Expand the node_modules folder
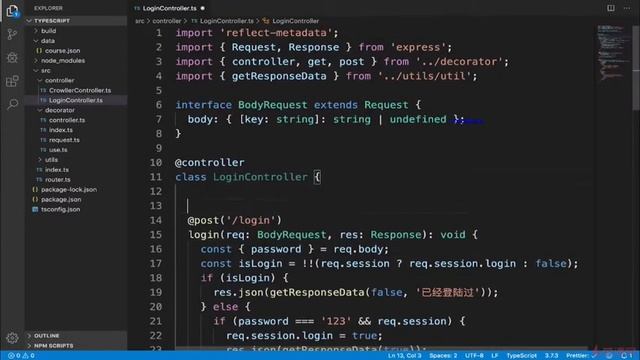This screenshot has height=360, width=640. 76,60
